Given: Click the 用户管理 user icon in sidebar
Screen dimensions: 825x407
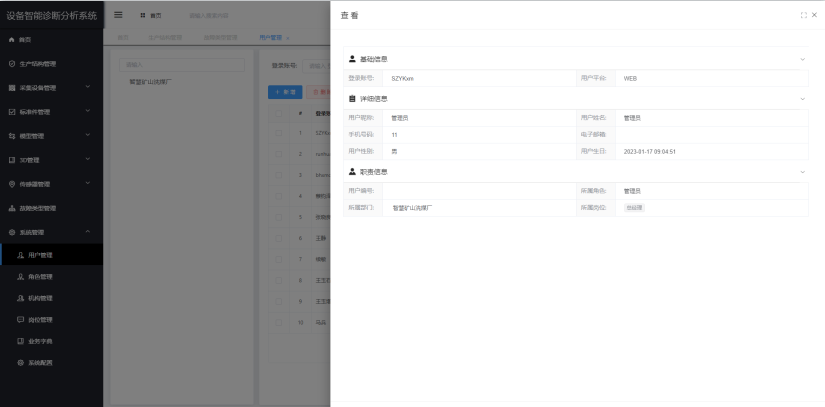Looking at the screenshot, I should point(21,255).
